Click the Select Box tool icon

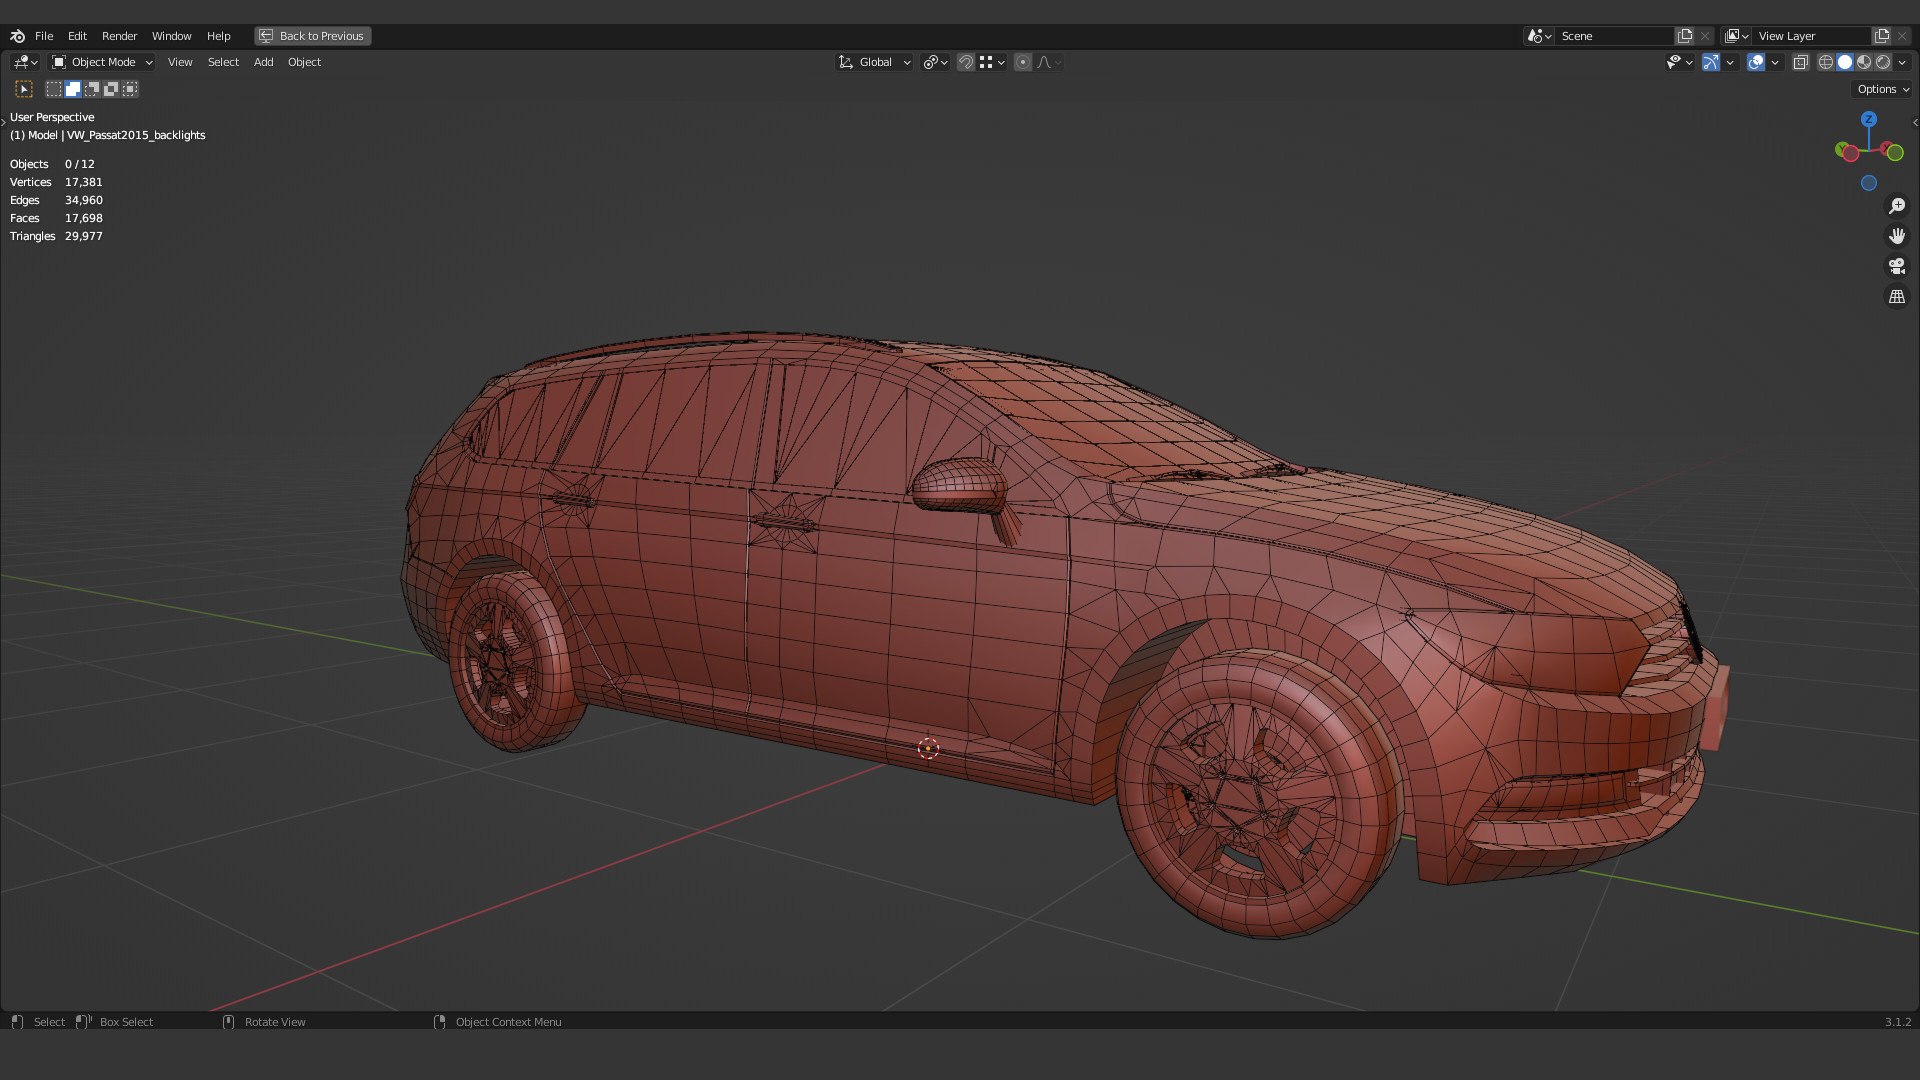tap(24, 89)
